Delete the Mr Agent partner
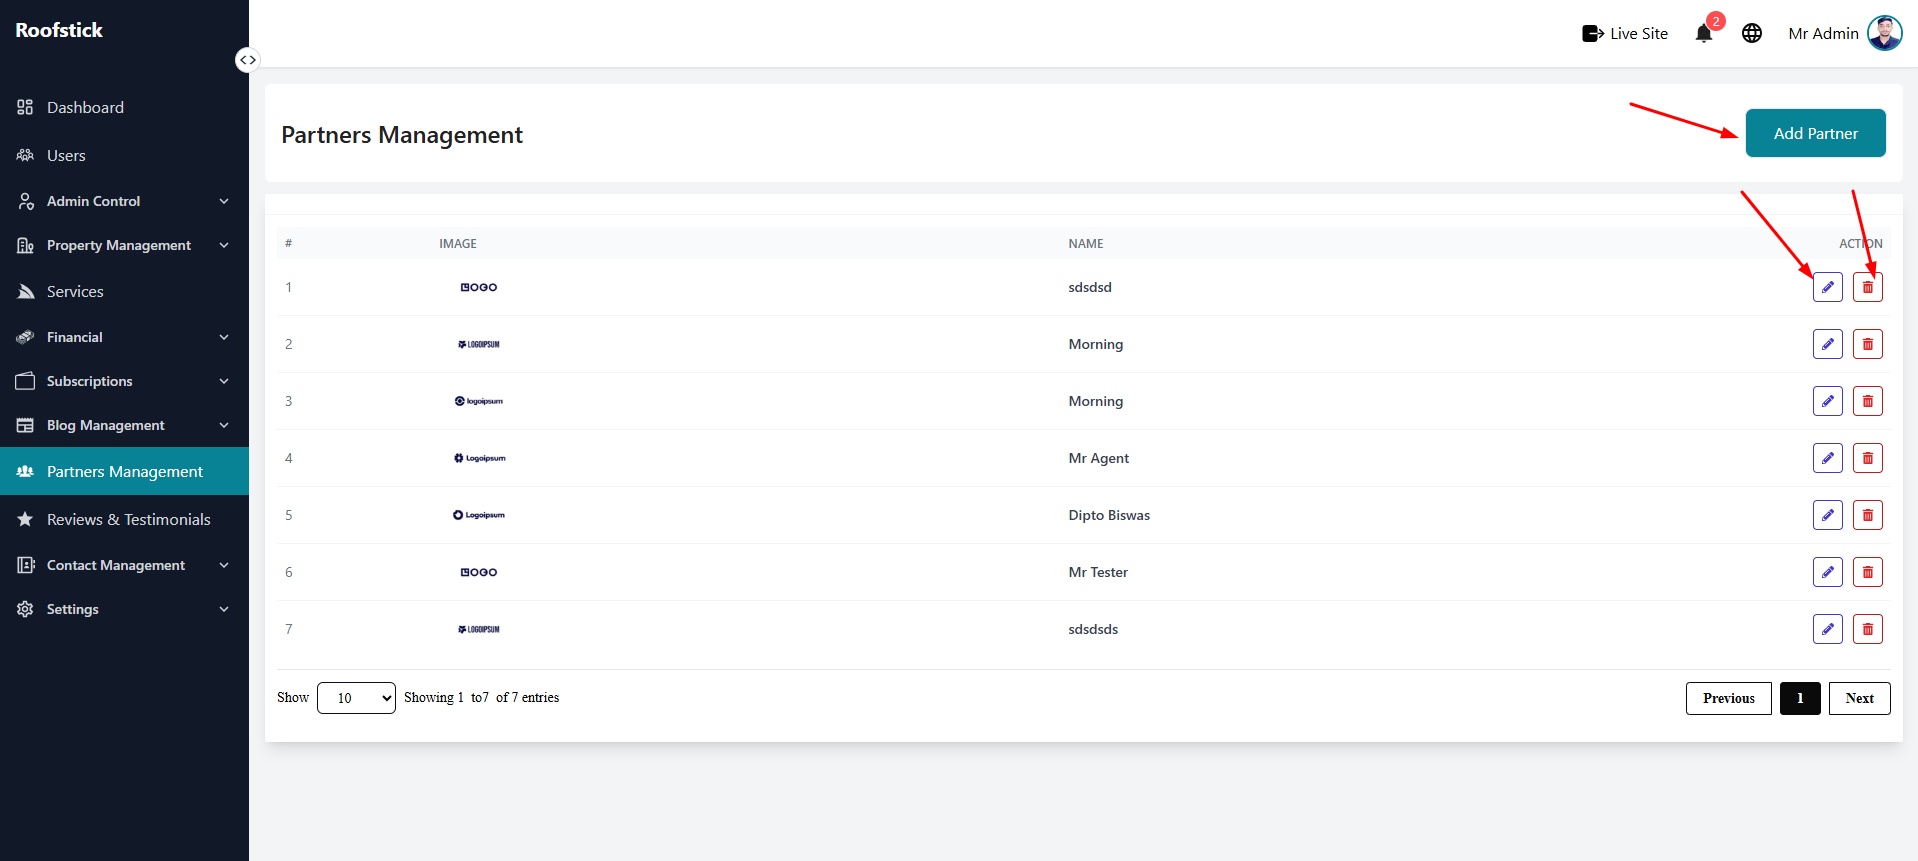1918x861 pixels. tap(1868, 458)
